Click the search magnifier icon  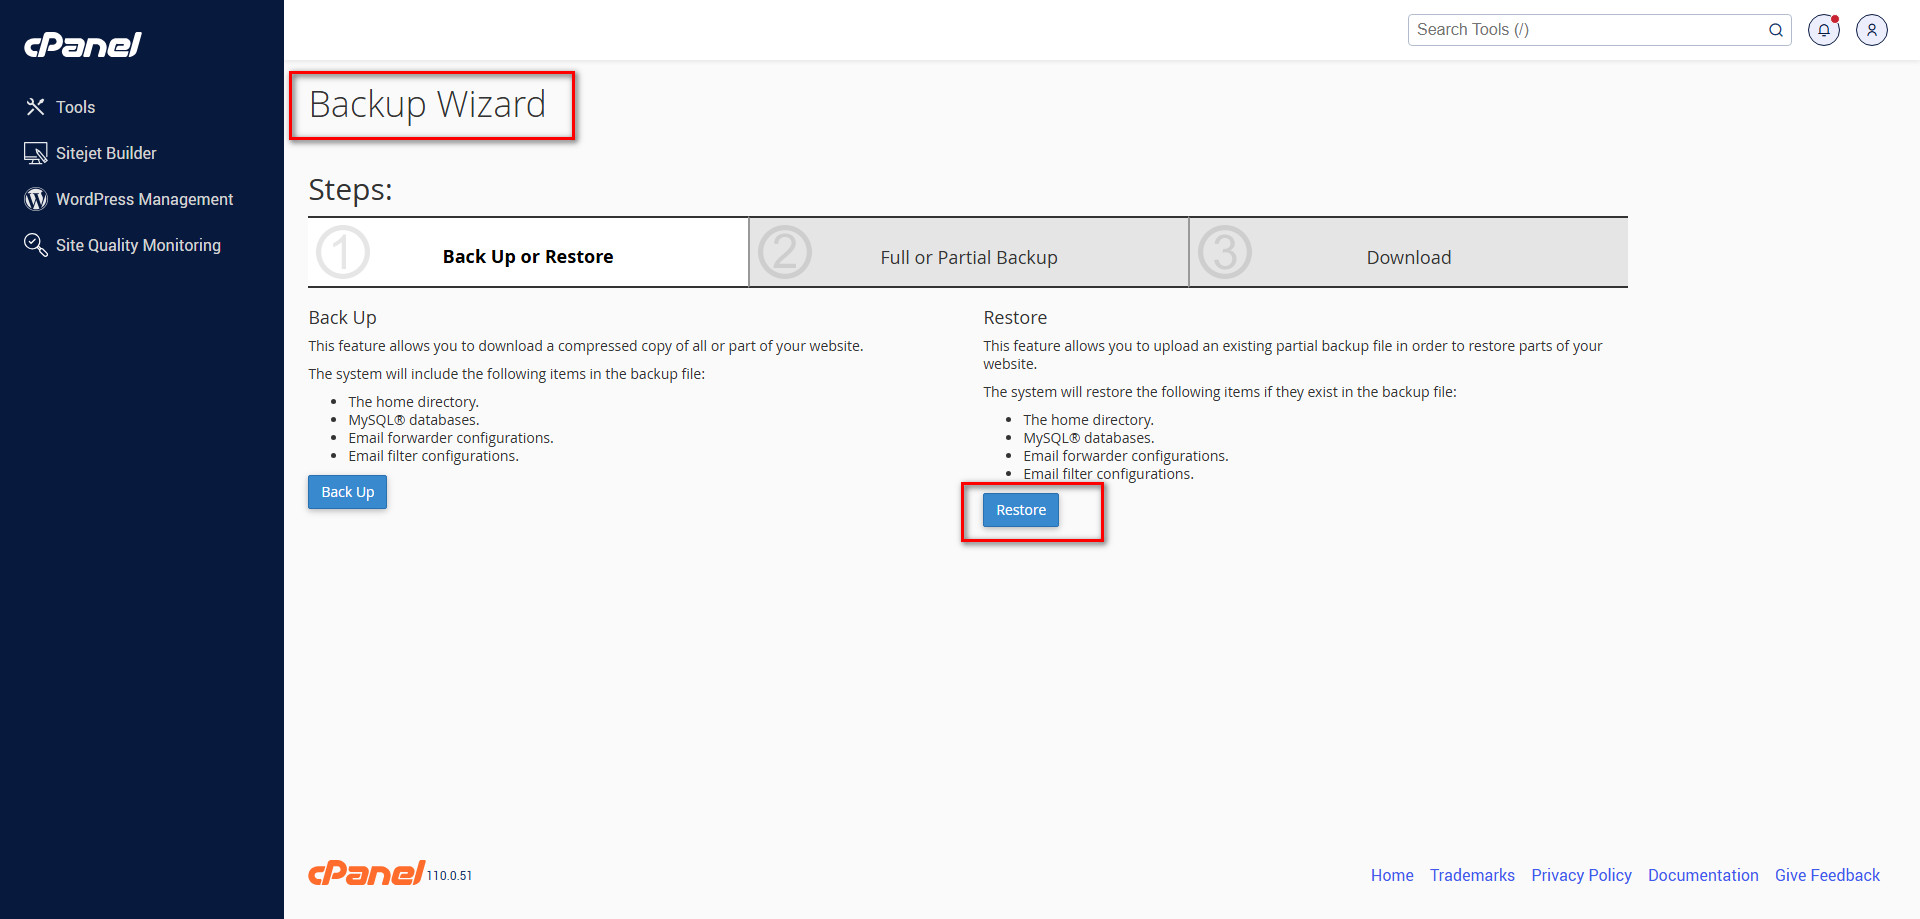pos(1775,30)
